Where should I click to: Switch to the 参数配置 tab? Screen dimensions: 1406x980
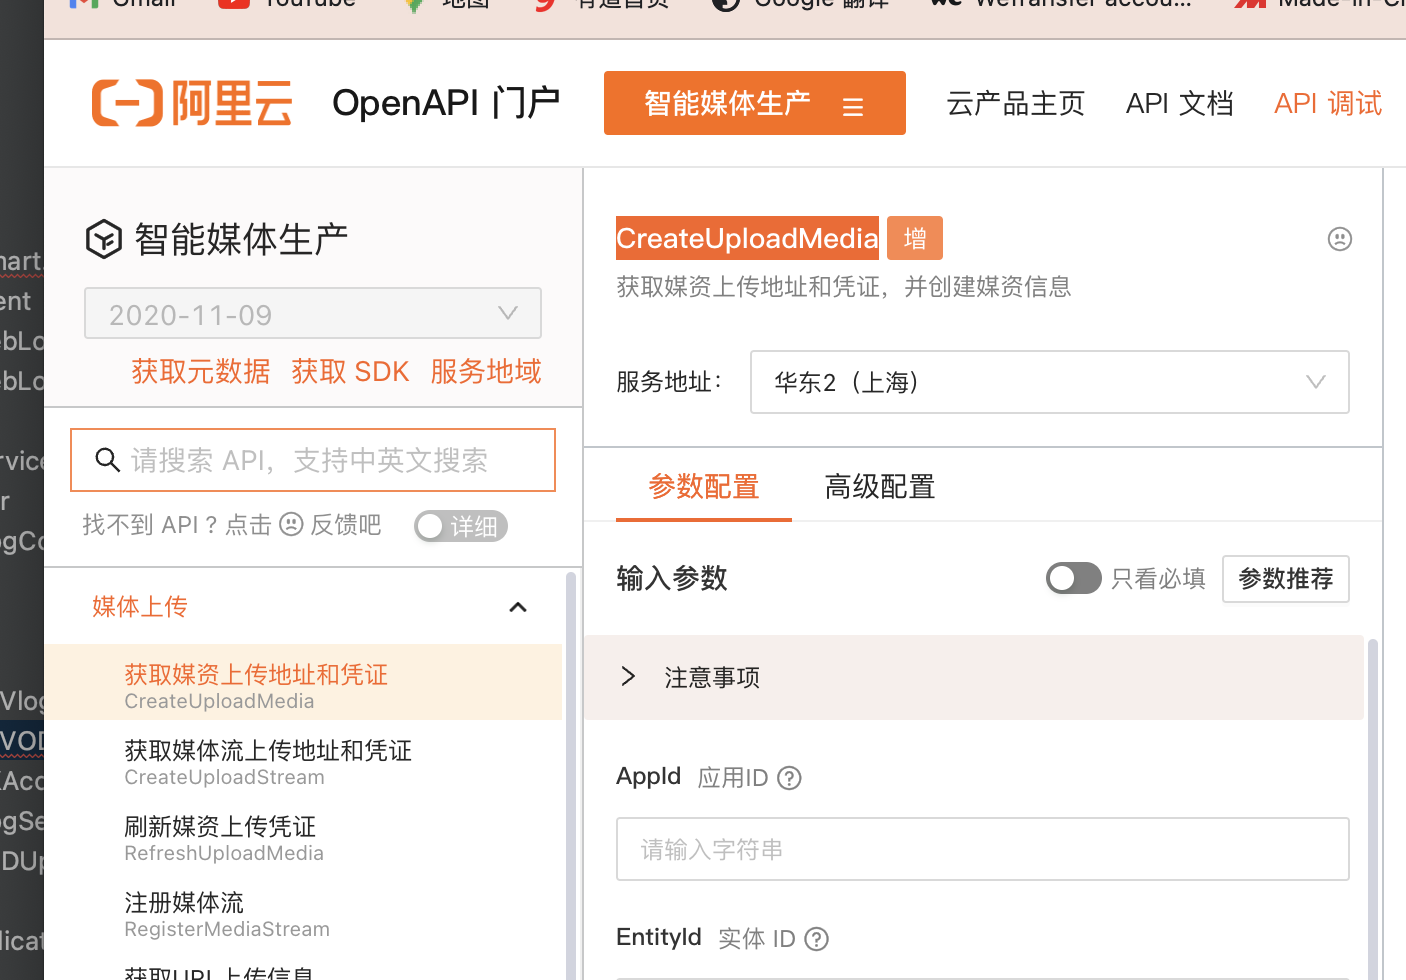[x=704, y=487]
